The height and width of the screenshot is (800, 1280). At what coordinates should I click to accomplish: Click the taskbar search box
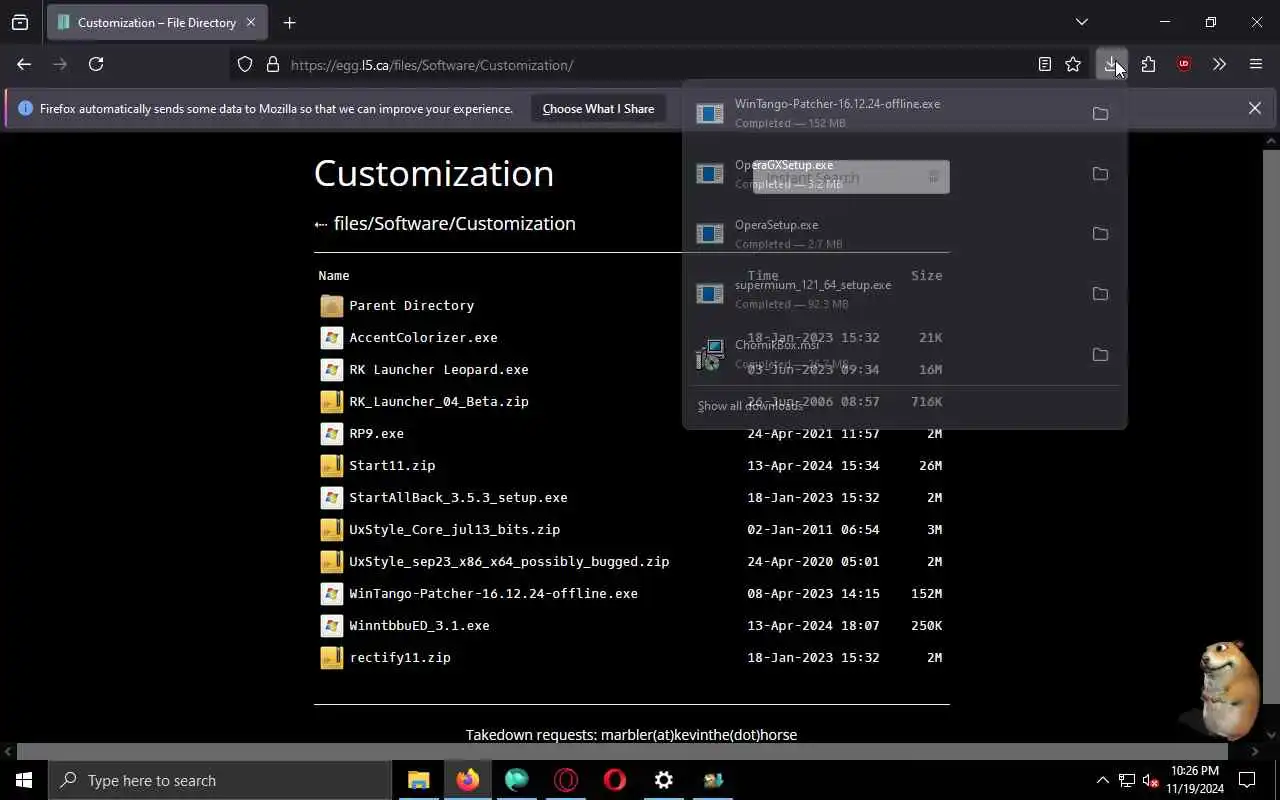(220, 780)
